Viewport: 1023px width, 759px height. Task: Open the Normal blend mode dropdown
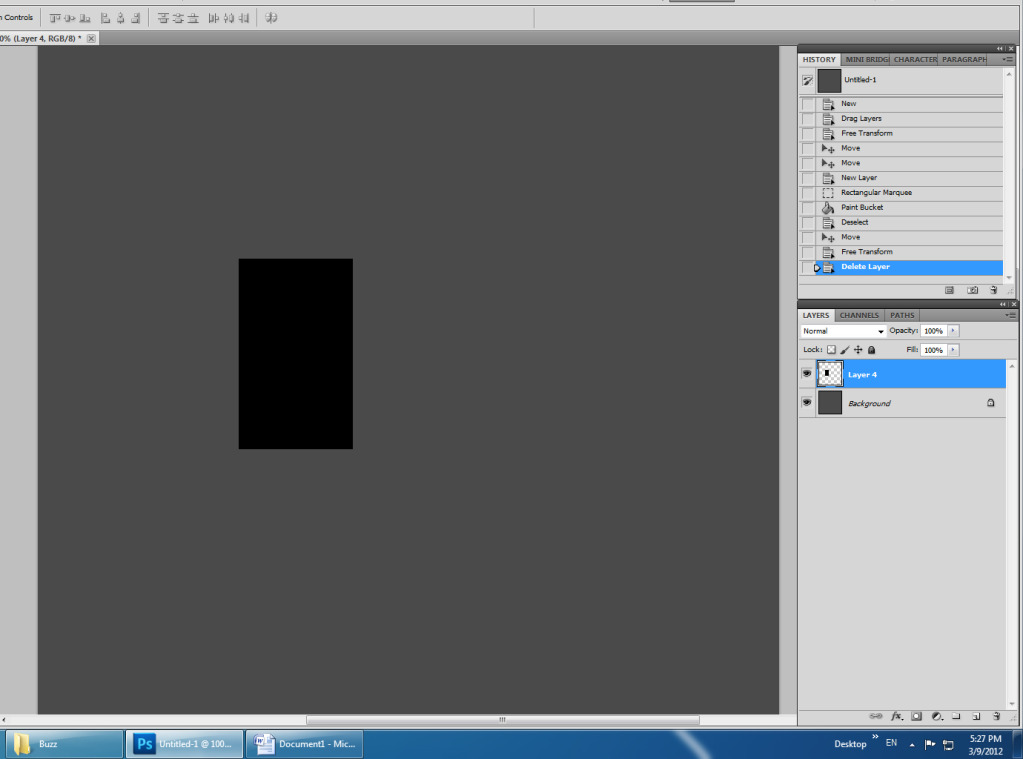843,332
